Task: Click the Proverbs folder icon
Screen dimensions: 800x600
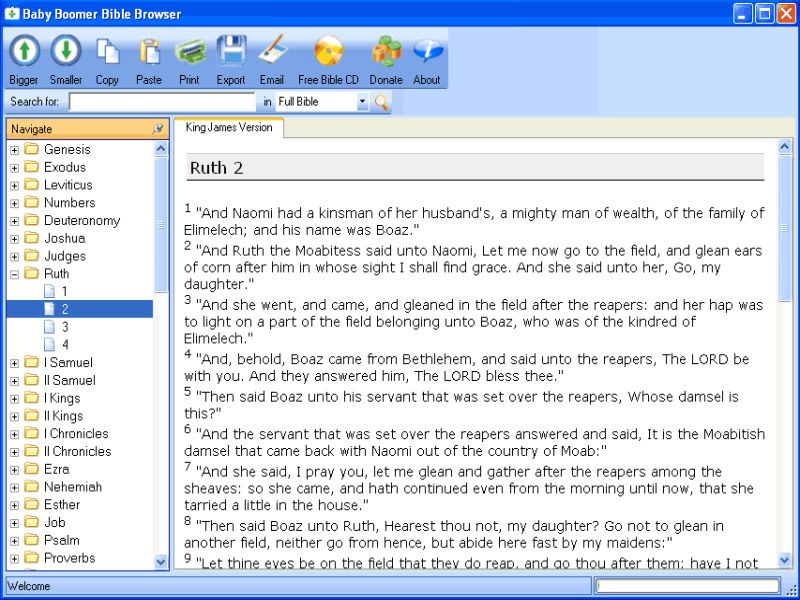Action: pos(32,558)
